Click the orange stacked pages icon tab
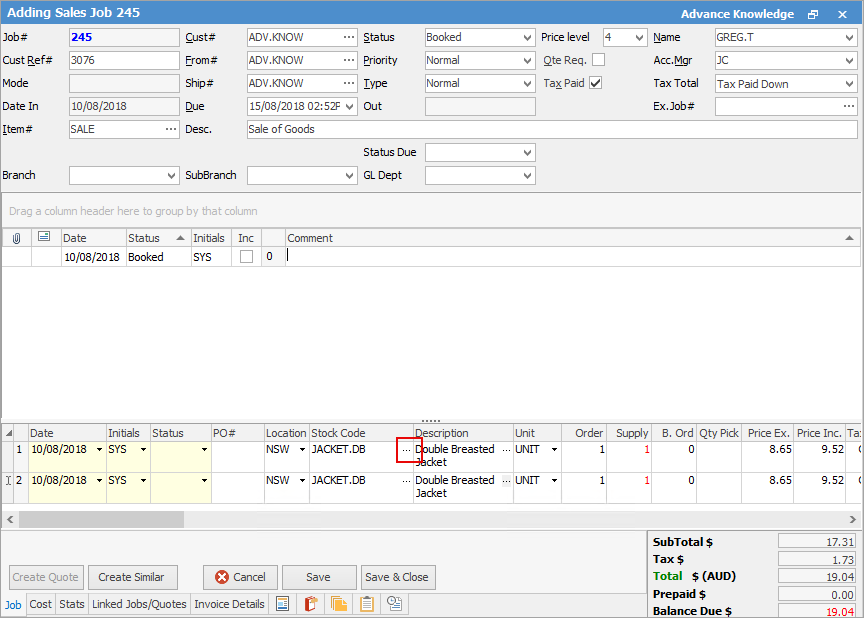 pyautogui.click(x=339, y=604)
